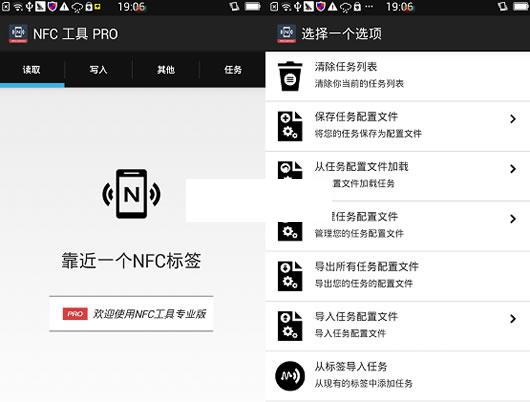Viewport: 530px width, 402px height.
Task: Tap 清除你当前的任务列表 subtitle
Action: coord(359,84)
